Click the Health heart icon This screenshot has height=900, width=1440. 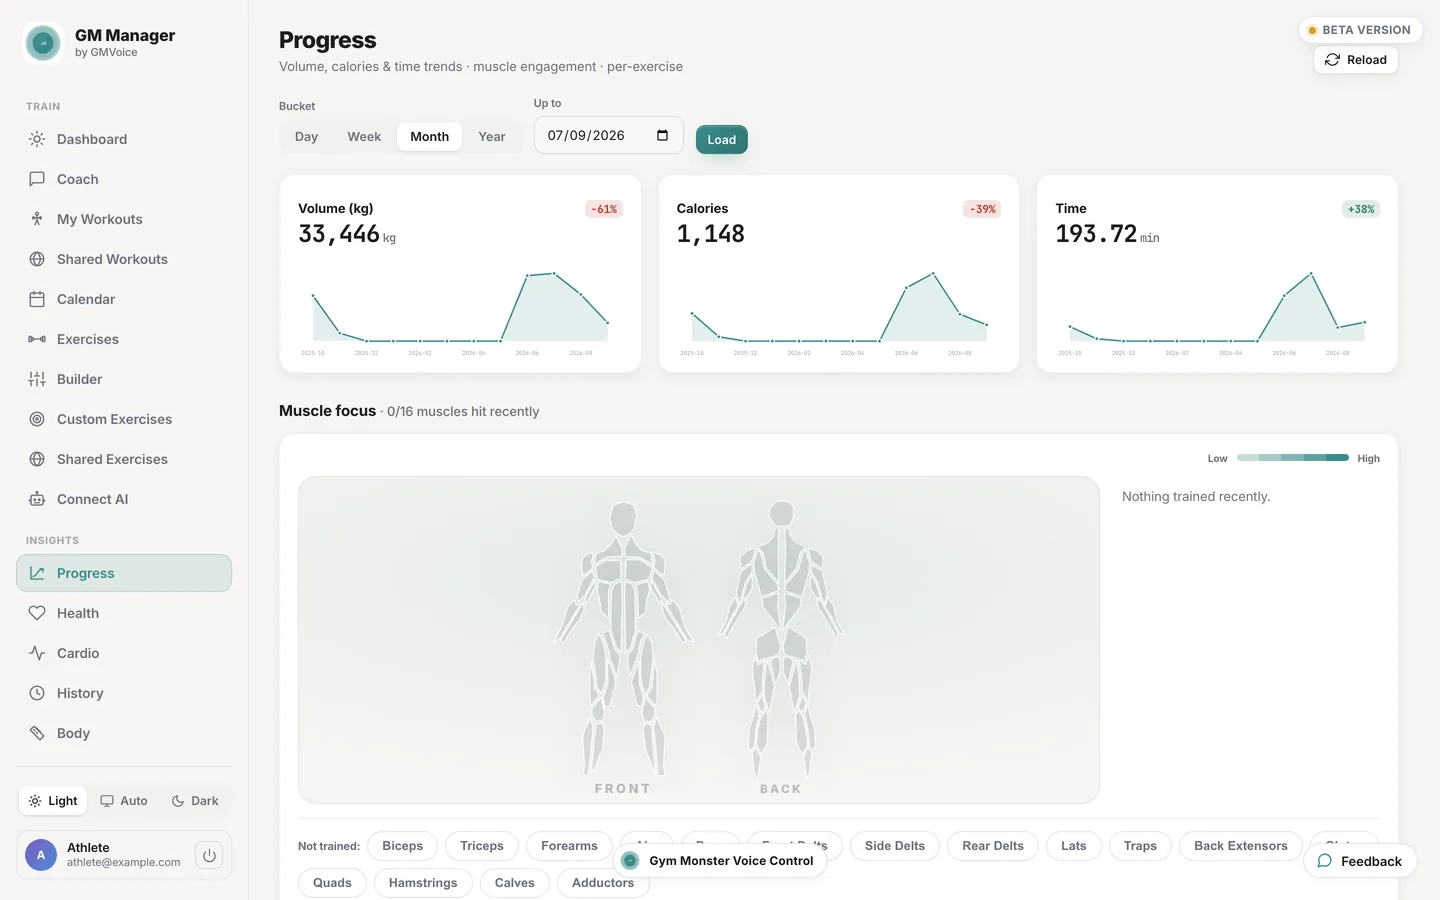coord(37,613)
